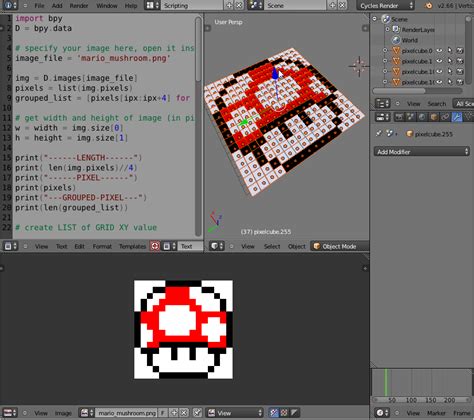This screenshot has width=474, height=420.
Task: Collapse the Scene tree in outliner
Action: click(x=375, y=19)
